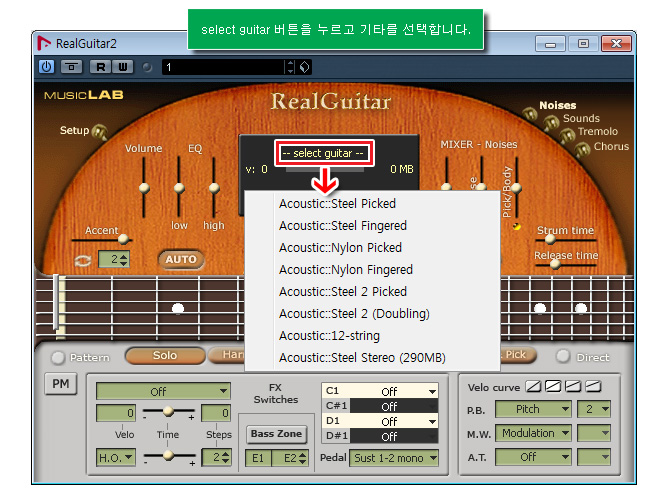Open the M.W. Modulation dropdown
The width and height of the screenshot is (670, 489).
tap(533, 433)
